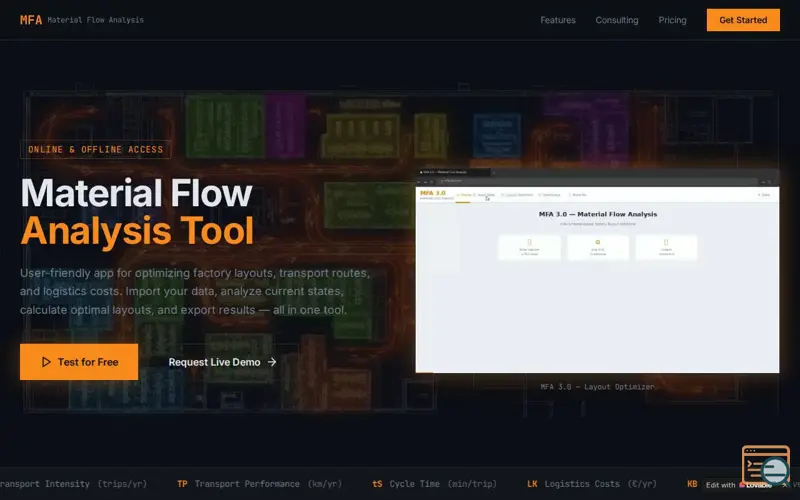
Task: Click the play icon in Test for Free
Action: pos(46,362)
